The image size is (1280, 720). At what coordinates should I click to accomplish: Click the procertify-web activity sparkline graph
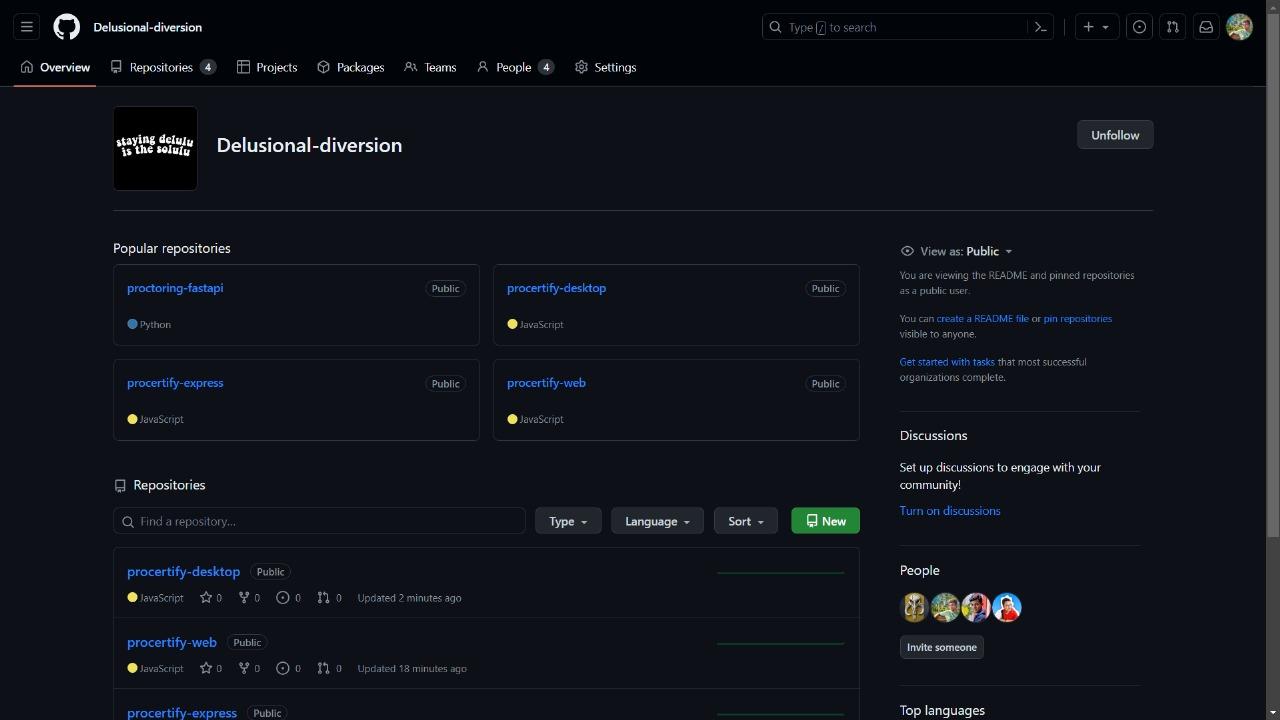[781, 644]
